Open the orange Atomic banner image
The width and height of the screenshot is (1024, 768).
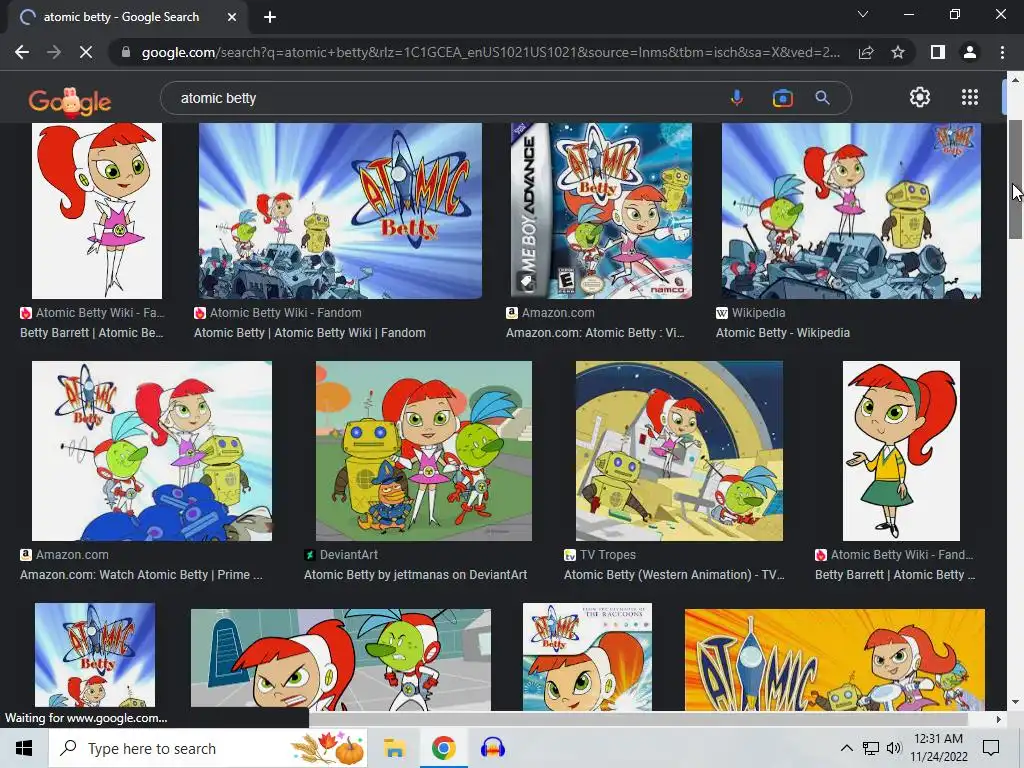click(835, 660)
